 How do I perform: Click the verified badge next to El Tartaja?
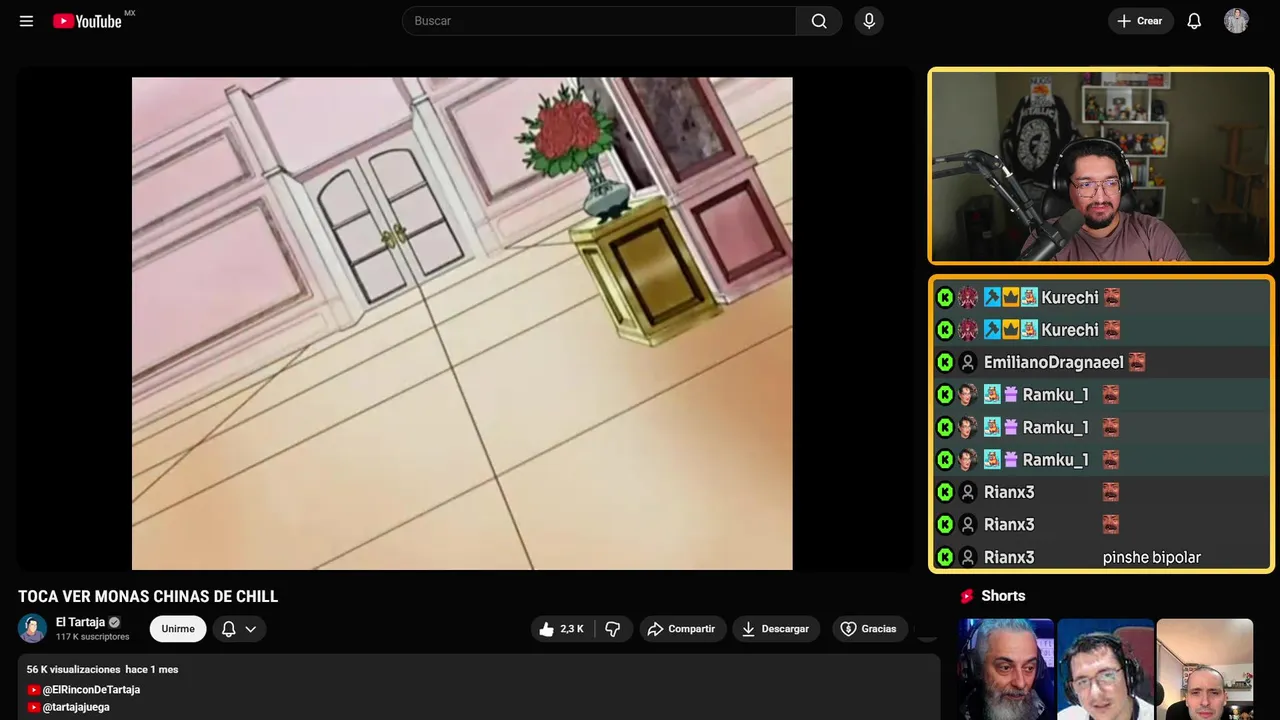click(x=114, y=622)
